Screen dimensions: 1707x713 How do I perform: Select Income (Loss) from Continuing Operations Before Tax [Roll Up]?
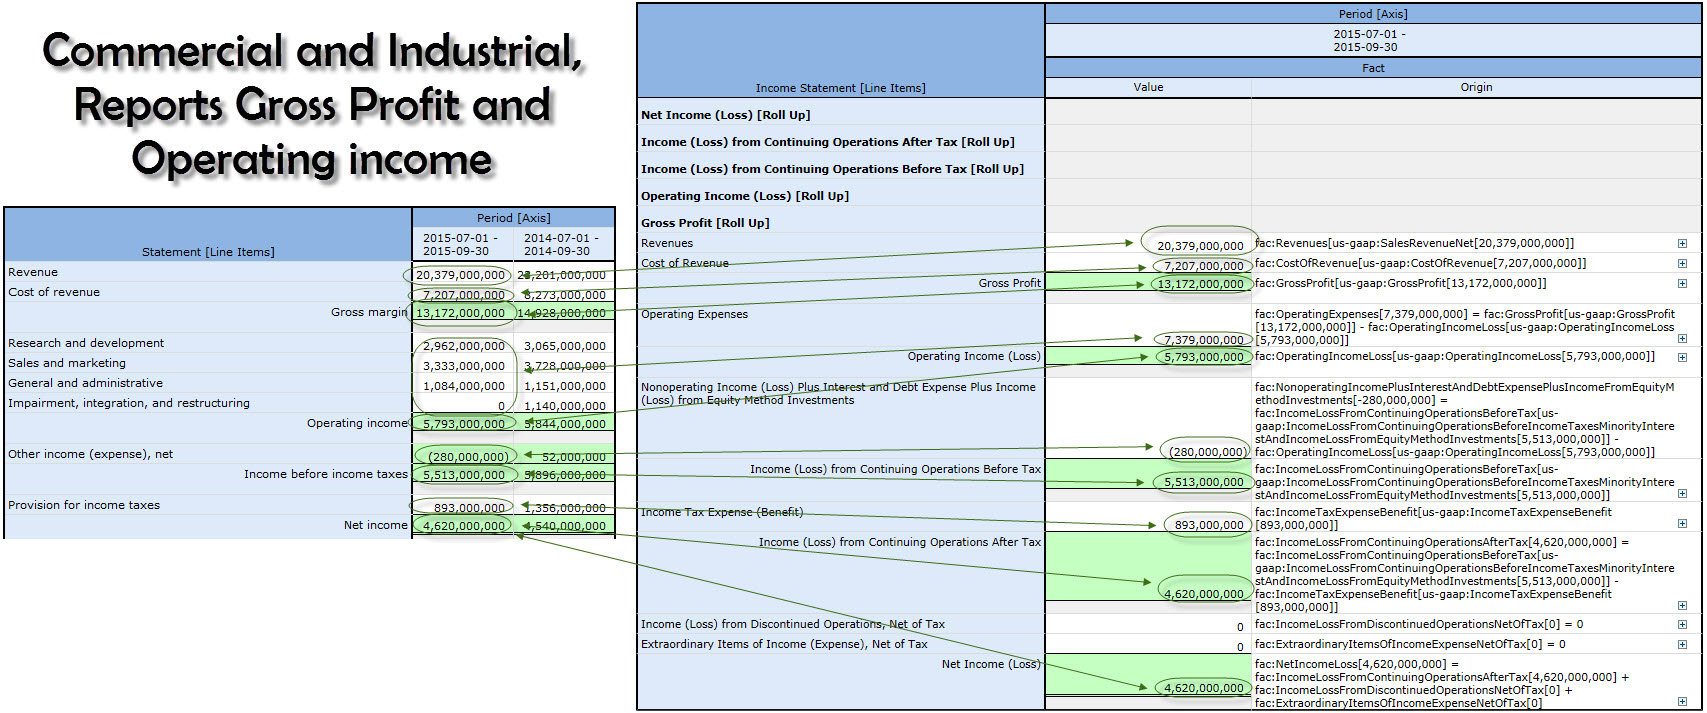(x=832, y=169)
